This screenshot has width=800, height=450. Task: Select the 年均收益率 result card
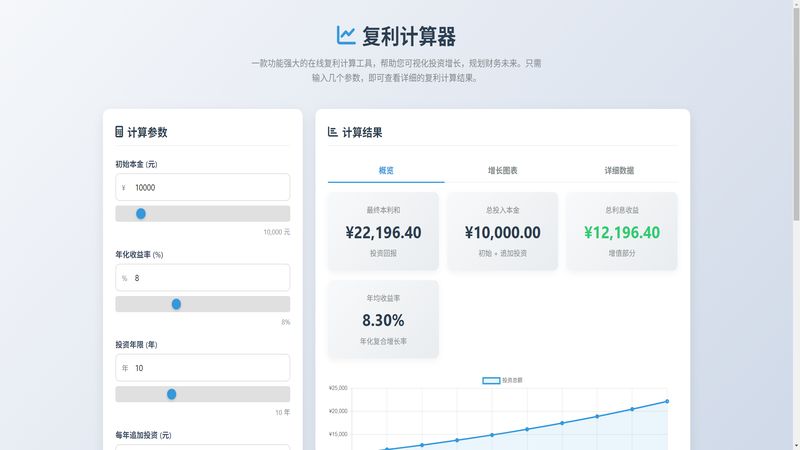[x=383, y=320]
